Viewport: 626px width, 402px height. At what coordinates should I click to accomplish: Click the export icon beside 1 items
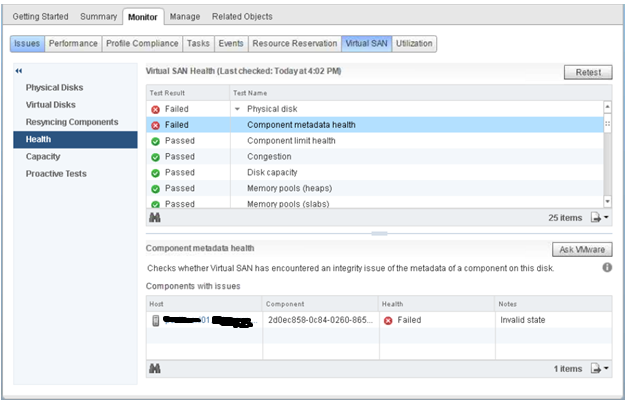click(x=594, y=368)
